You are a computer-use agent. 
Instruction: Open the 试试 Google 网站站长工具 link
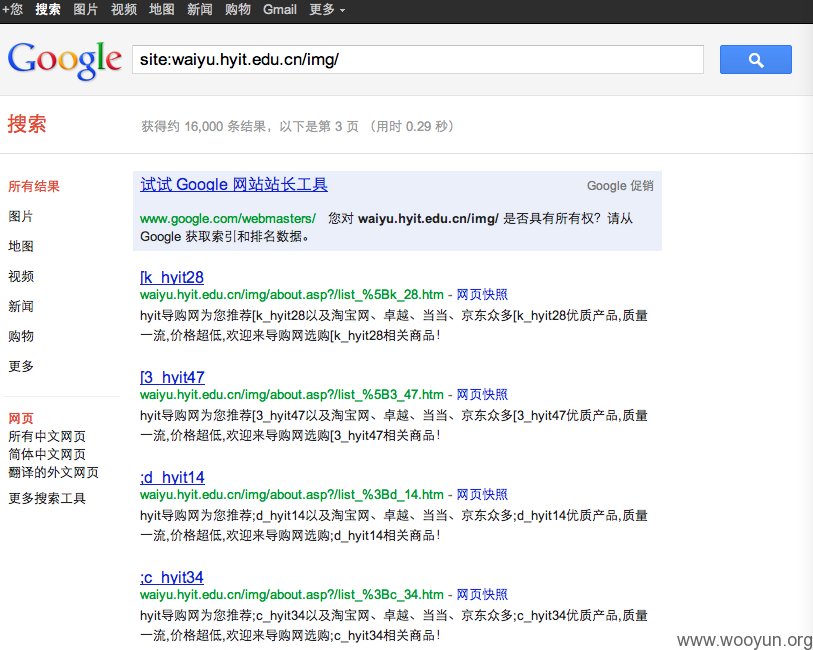(x=234, y=185)
